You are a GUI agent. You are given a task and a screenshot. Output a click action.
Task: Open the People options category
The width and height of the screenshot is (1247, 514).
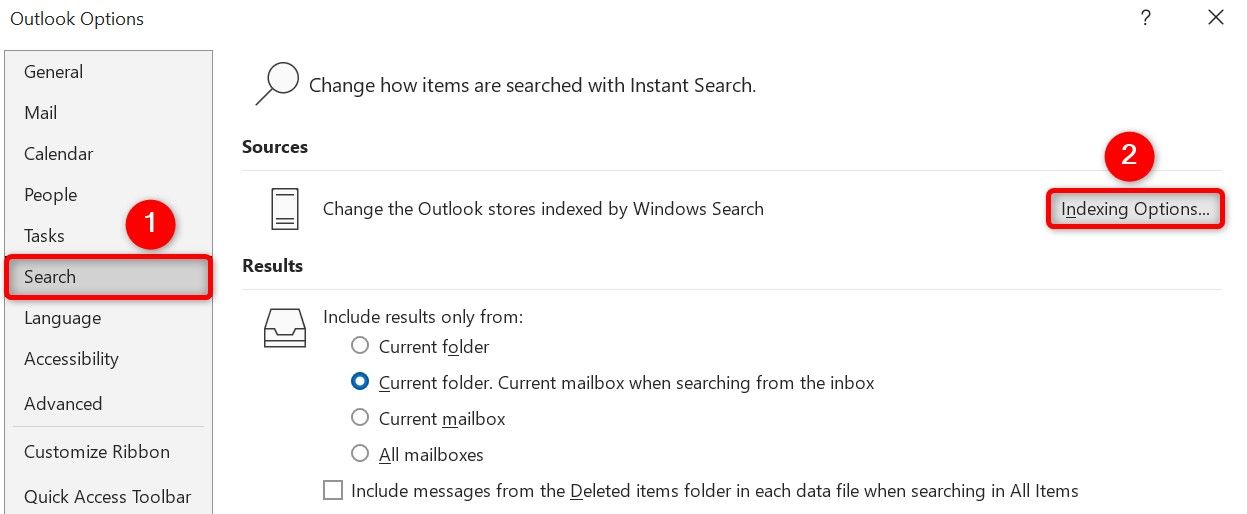click(x=51, y=195)
